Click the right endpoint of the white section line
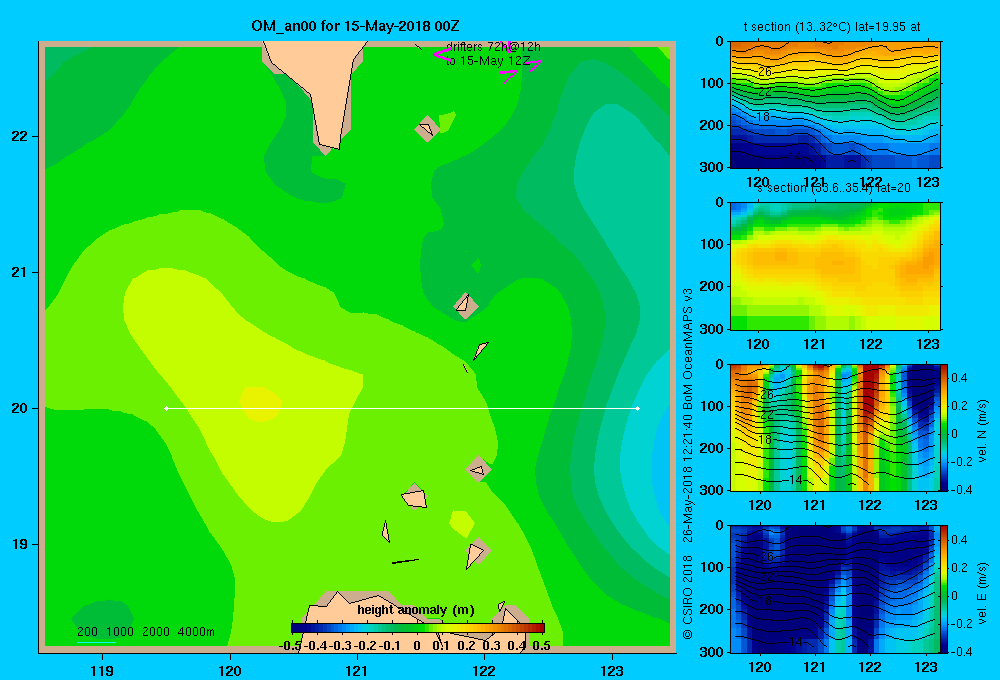The height and width of the screenshot is (680, 1000). (638, 408)
